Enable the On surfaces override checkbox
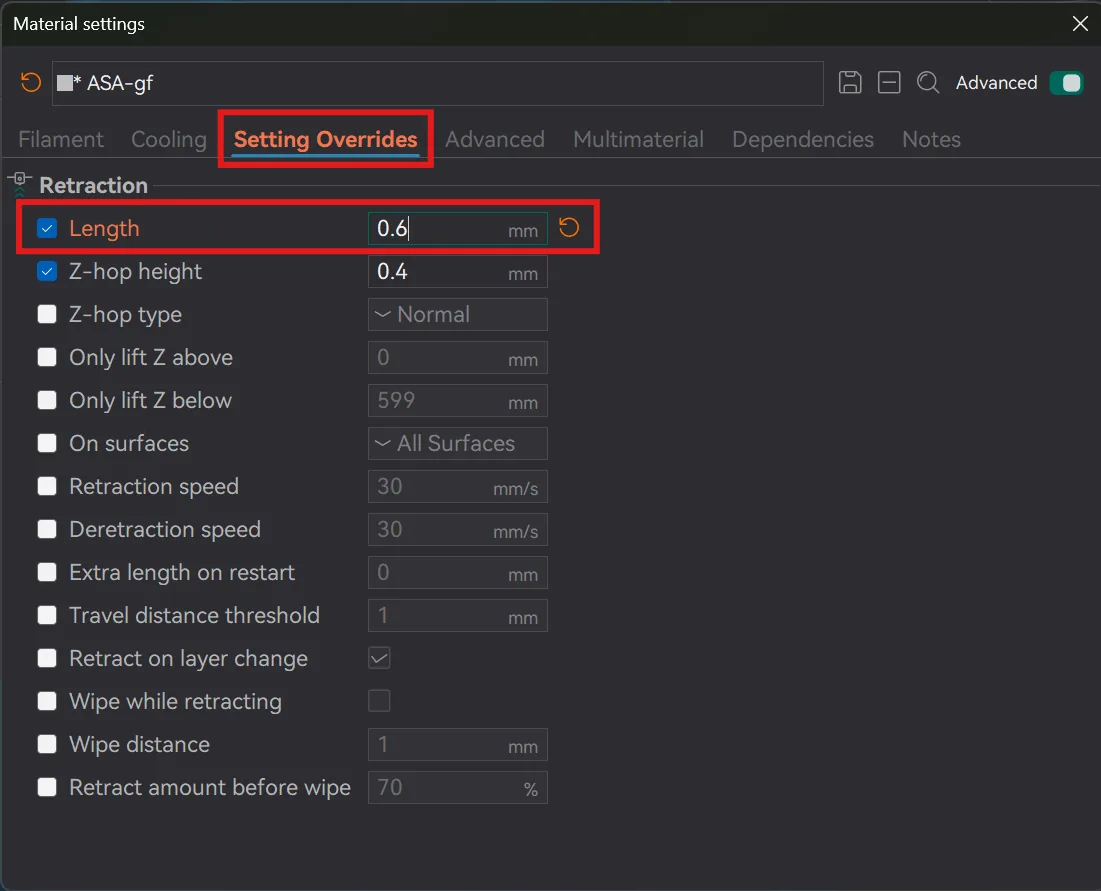 pos(47,443)
